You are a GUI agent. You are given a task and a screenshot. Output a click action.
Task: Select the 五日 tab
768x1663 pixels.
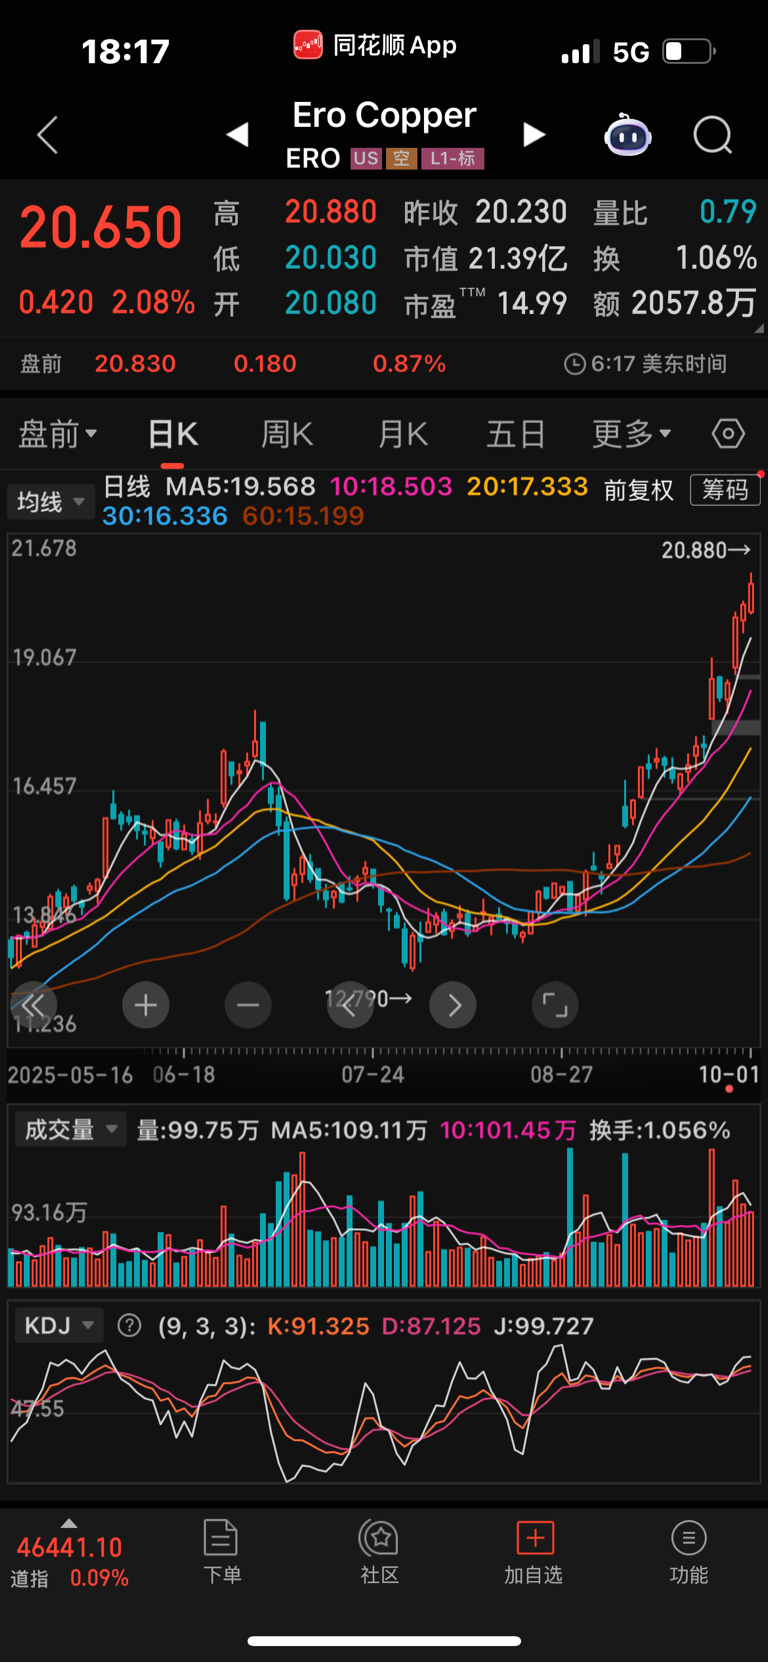pos(516,434)
